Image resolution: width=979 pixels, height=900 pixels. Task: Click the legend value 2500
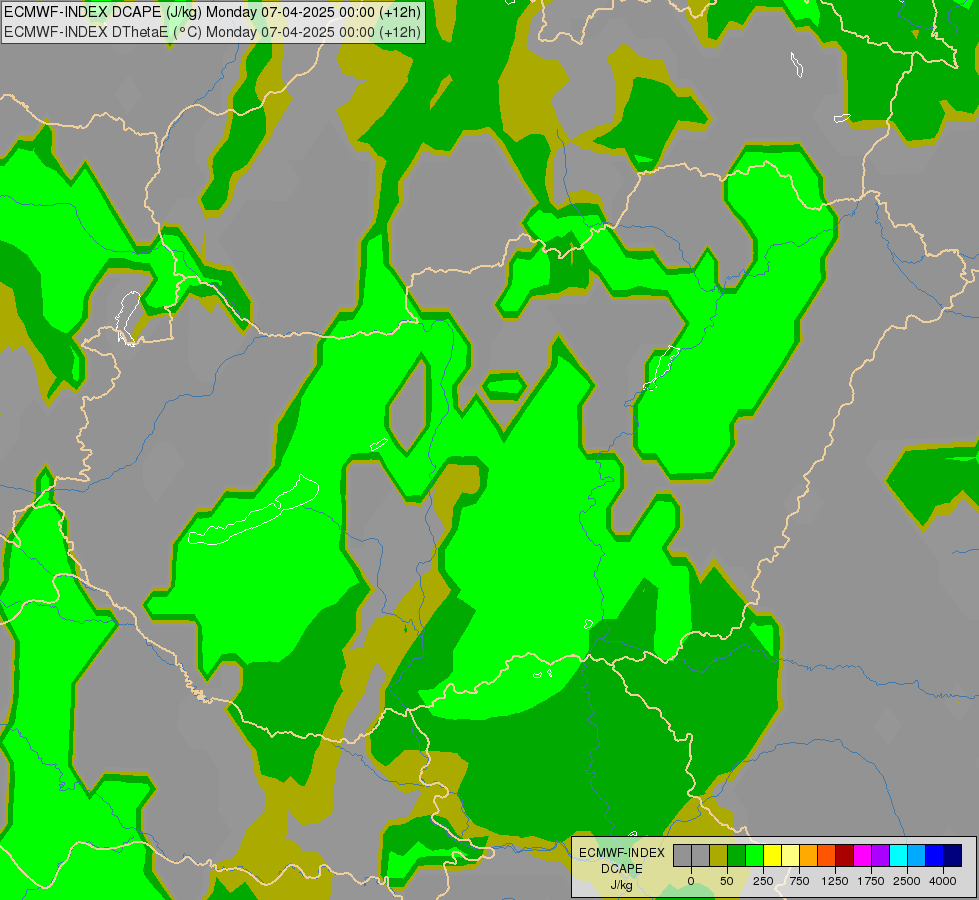coord(907,881)
